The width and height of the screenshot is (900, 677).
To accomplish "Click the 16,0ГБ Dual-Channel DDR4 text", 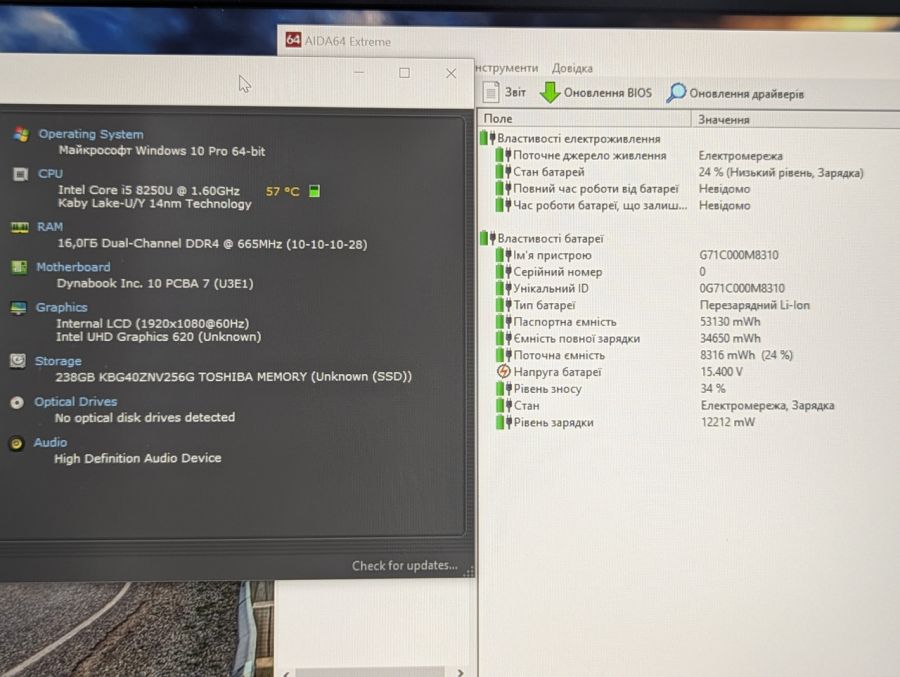I will click(212, 243).
